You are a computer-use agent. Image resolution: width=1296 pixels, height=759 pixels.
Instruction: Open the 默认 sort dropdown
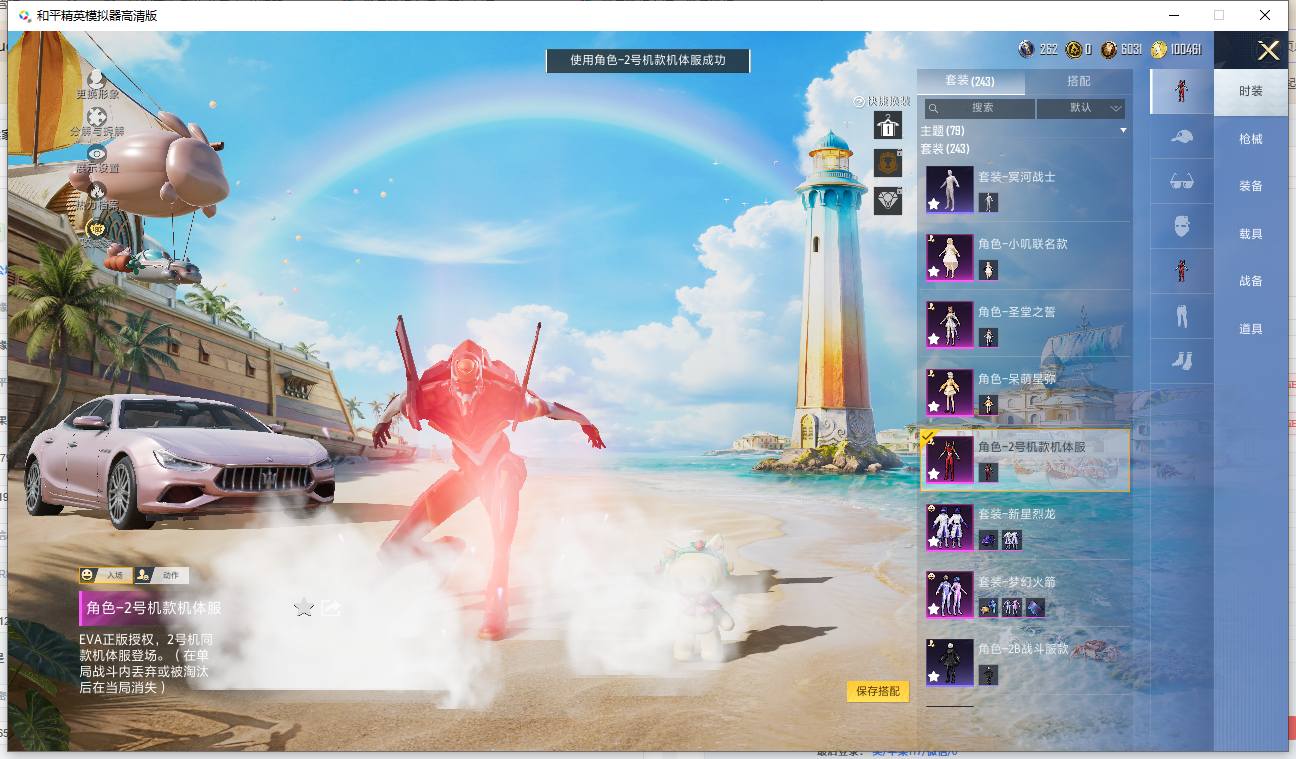click(1081, 108)
